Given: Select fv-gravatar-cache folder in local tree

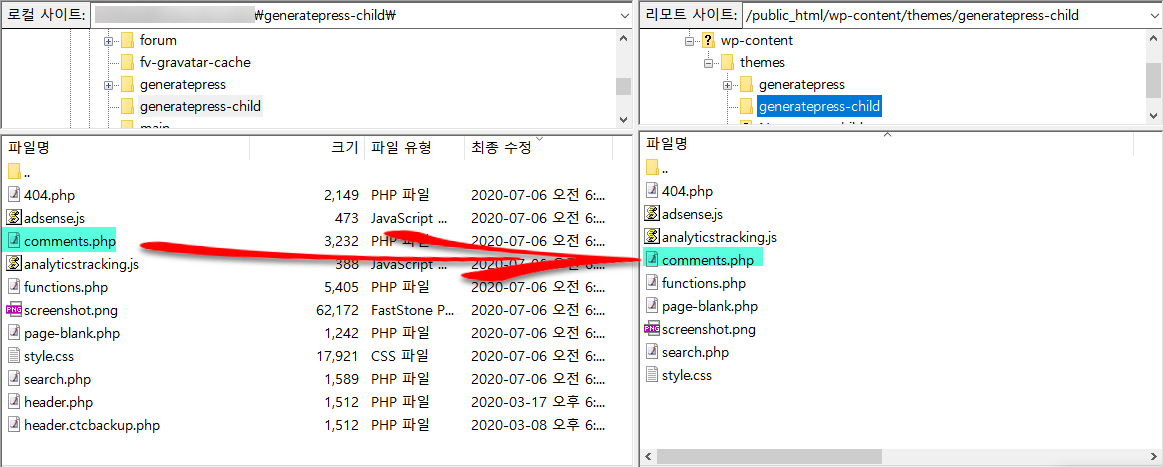Looking at the screenshot, I should [x=194, y=62].
